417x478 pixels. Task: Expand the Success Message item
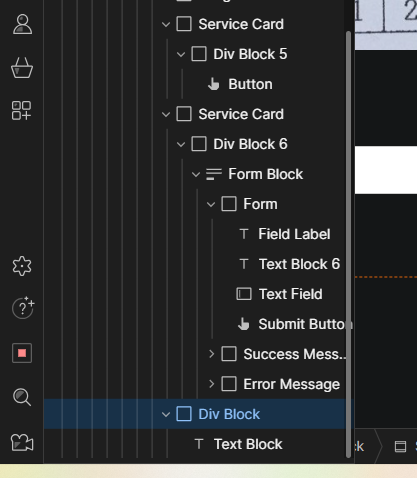(x=211, y=354)
